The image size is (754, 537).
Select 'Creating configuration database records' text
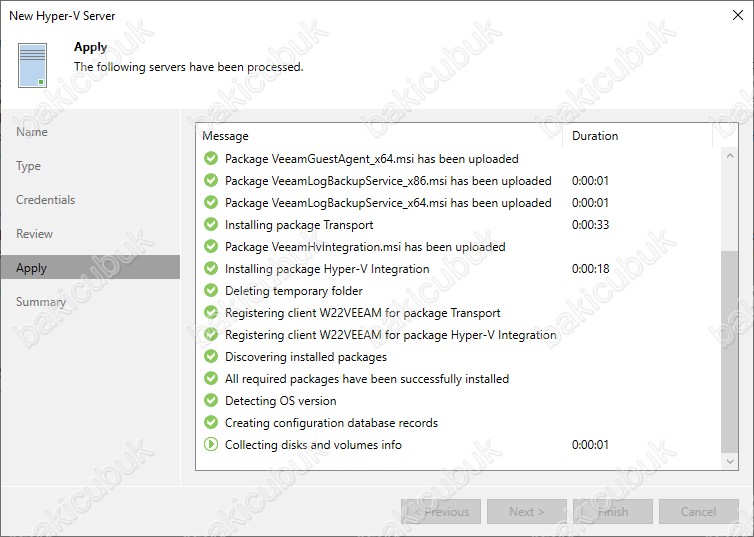tap(331, 423)
